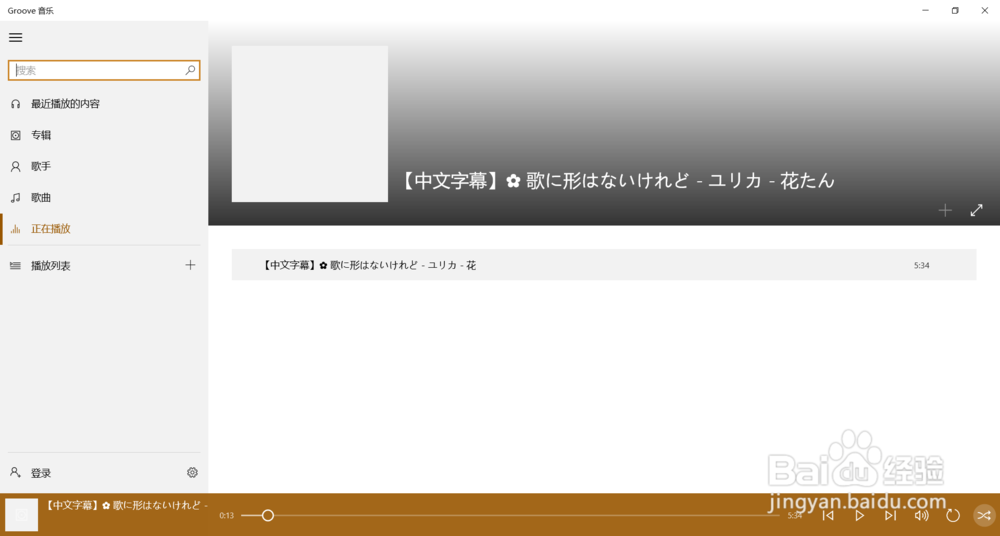Viewport: 1000px width, 536px height.
Task: Skip to previous track
Action: click(x=828, y=515)
